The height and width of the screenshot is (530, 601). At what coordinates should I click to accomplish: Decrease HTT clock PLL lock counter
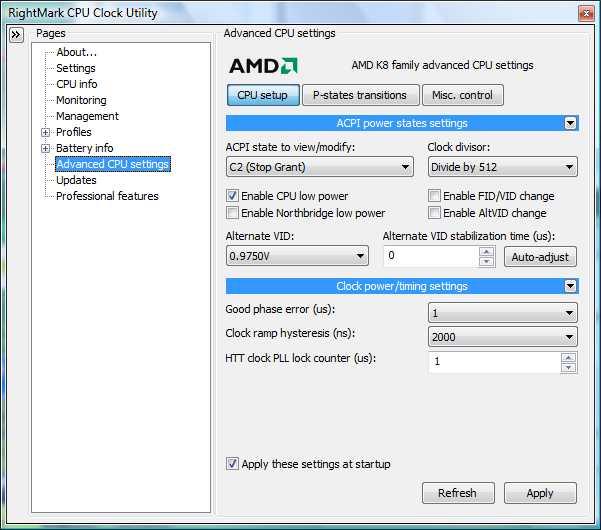coord(568,368)
